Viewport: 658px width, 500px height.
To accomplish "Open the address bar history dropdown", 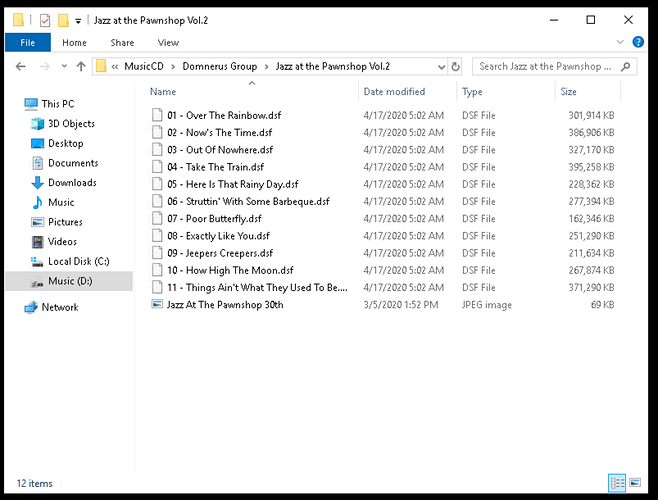I will [441, 67].
